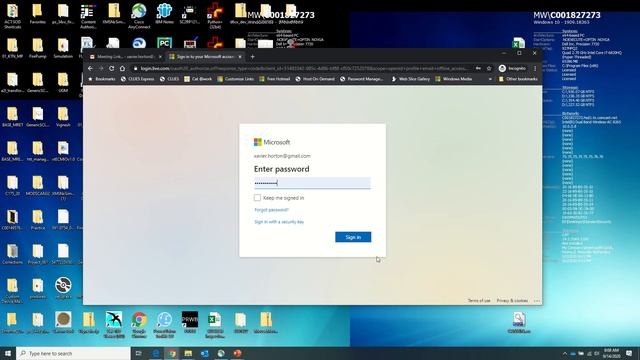The image size is (640, 360).
Task: Open the Other bookmarks folder
Action: pyautogui.click(x=518, y=79)
